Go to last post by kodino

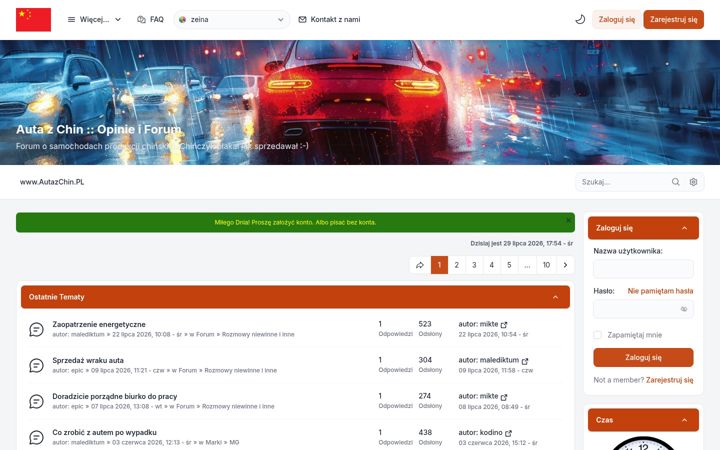coord(508,433)
